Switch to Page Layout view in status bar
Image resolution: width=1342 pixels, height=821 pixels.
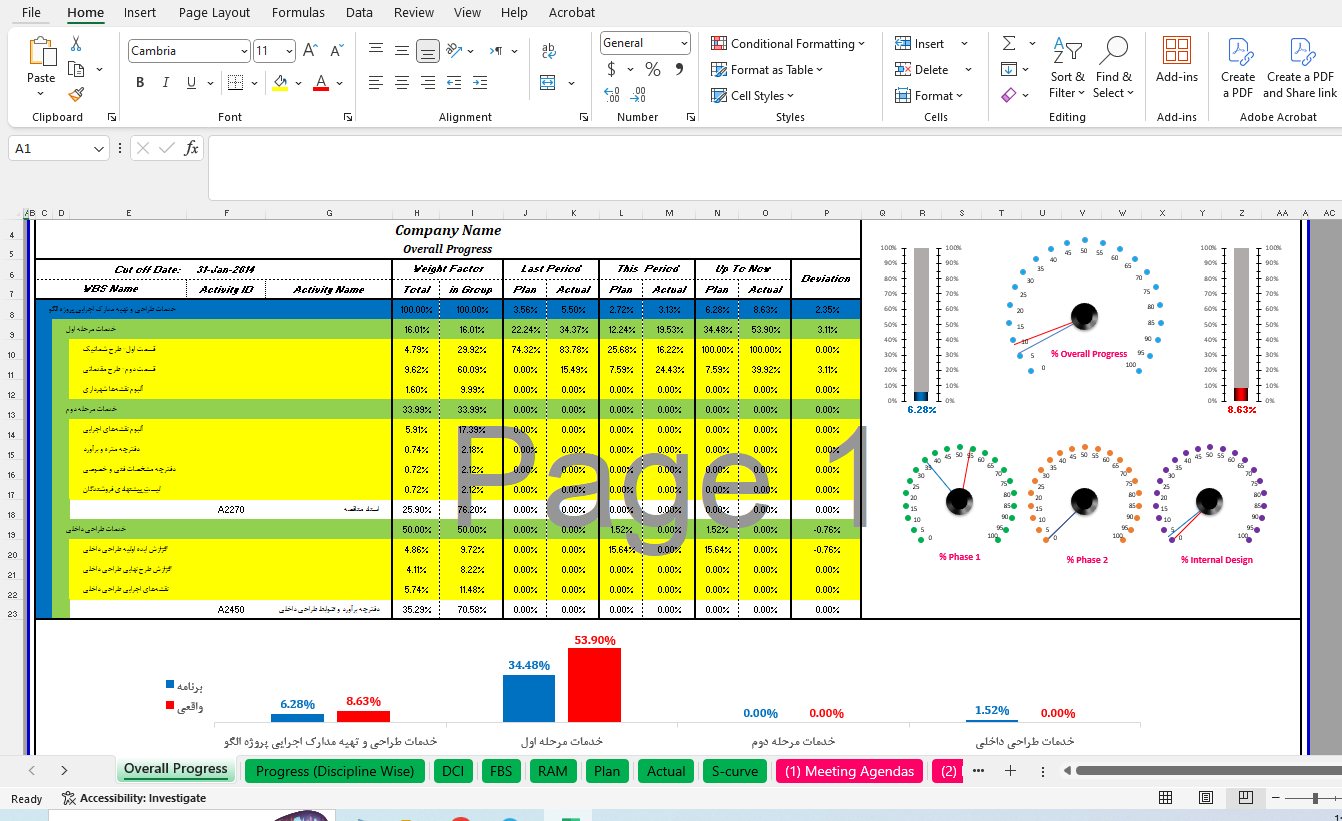coord(1206,798)
